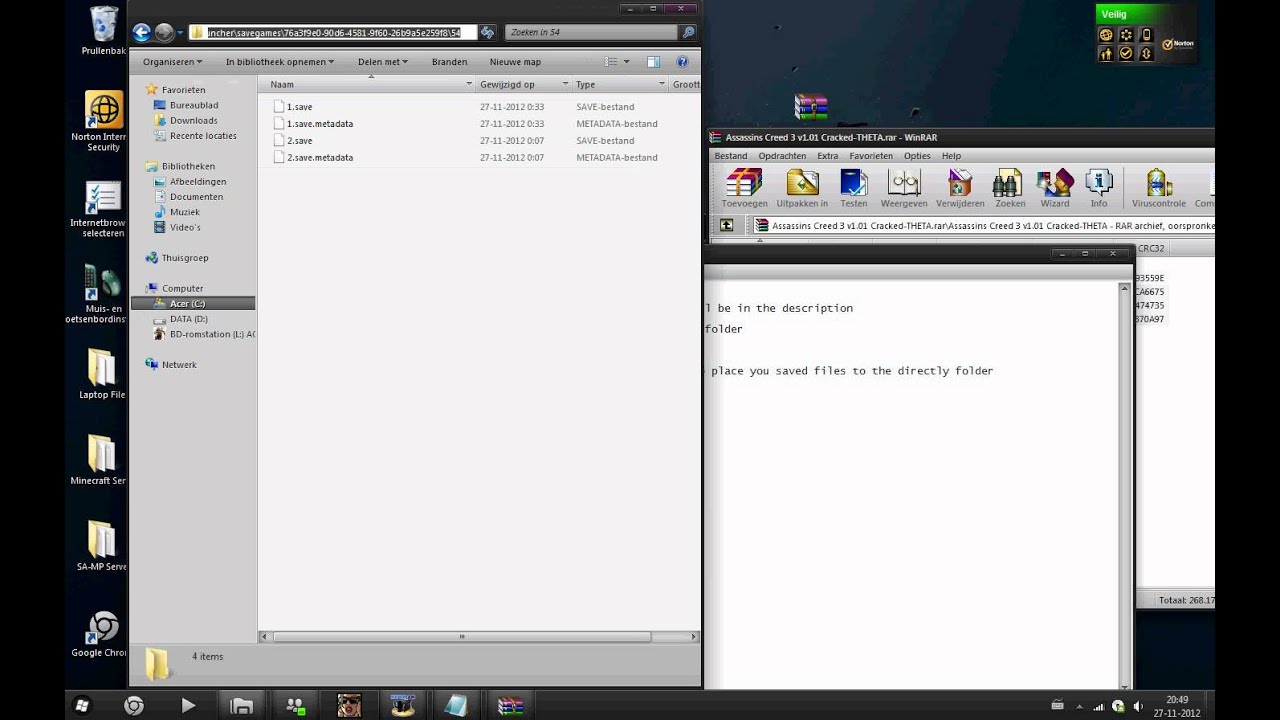This screenshot has height=720, width=1280.
Task: Open the recent pages history arrow
Action: (180, 33)
